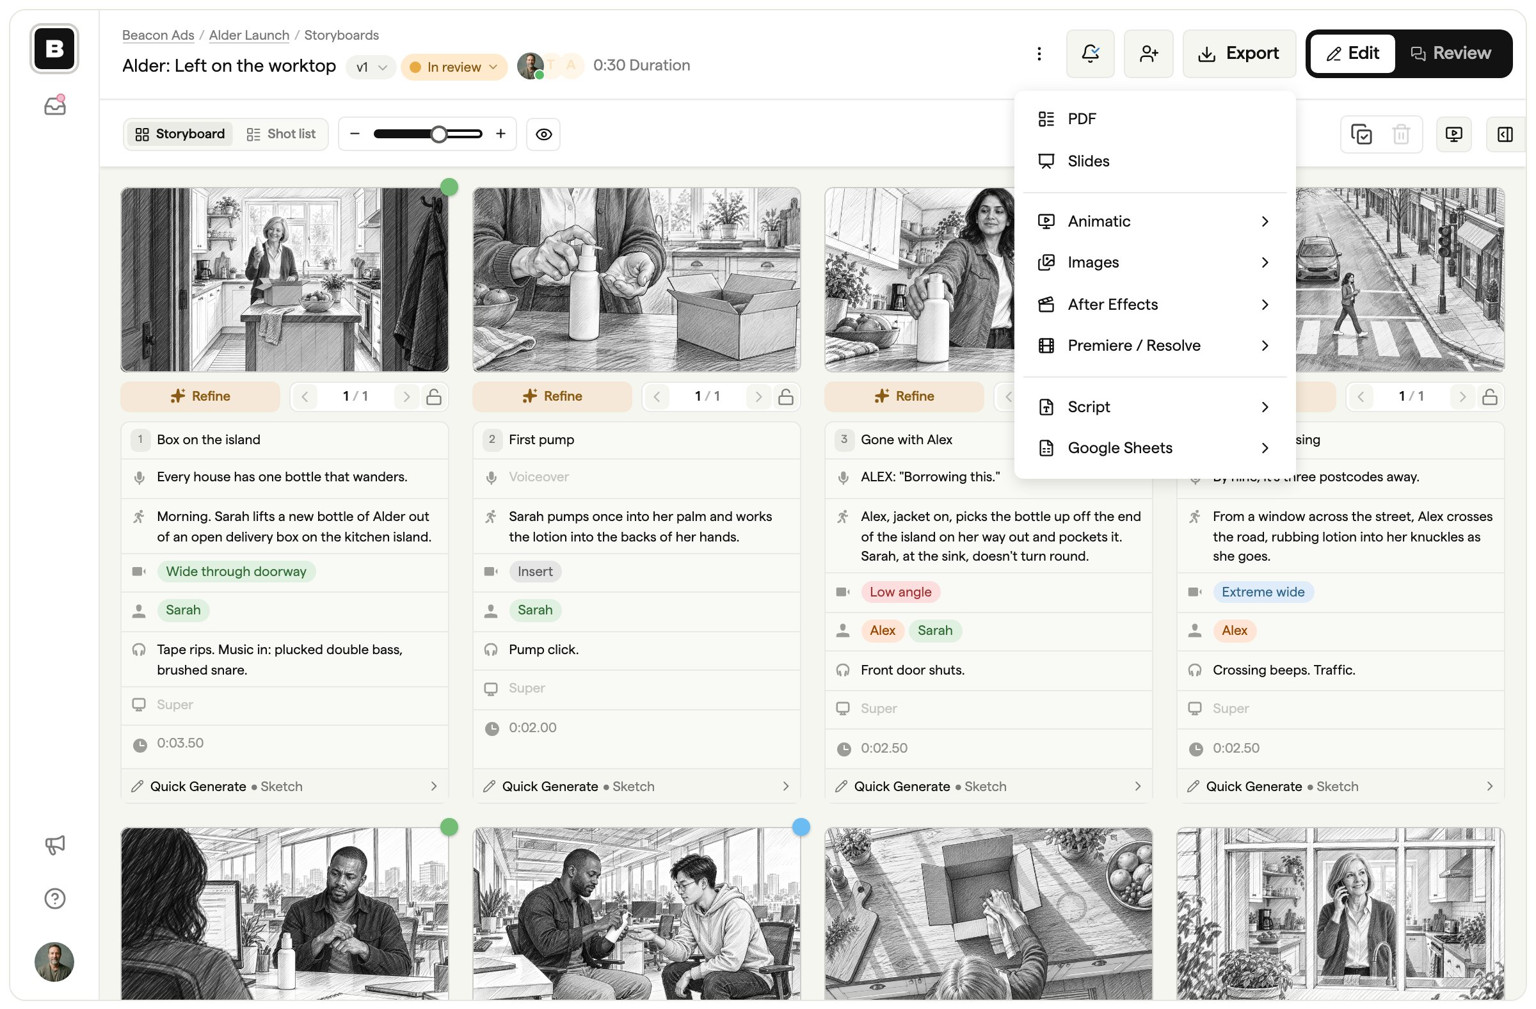Open the Alder Launch breadcrumb link

[249, 35]
